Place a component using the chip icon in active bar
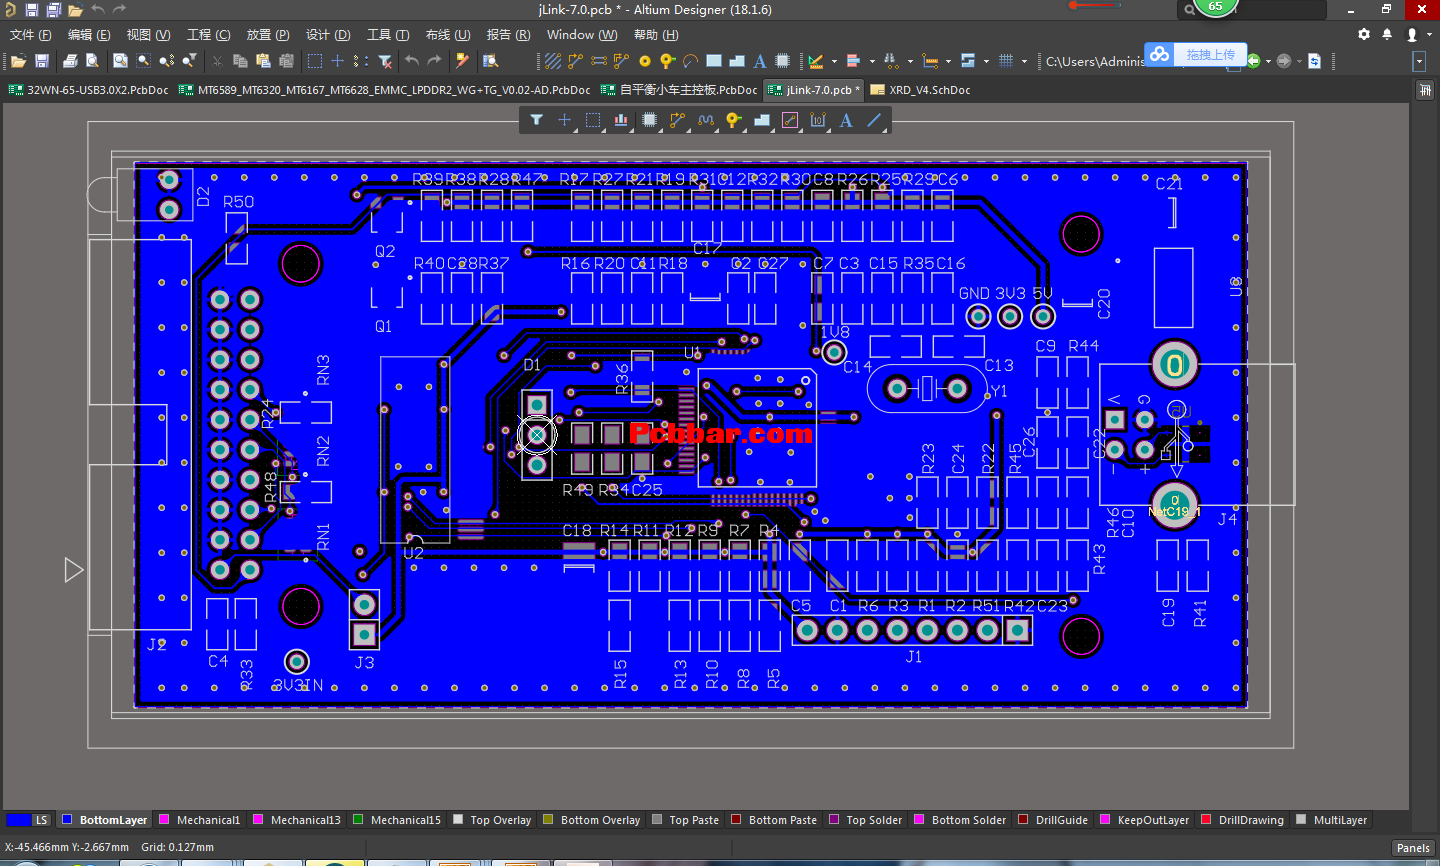Image resolution: width=1440 pixels, height=866 pixels. click(x=649, y=120)
